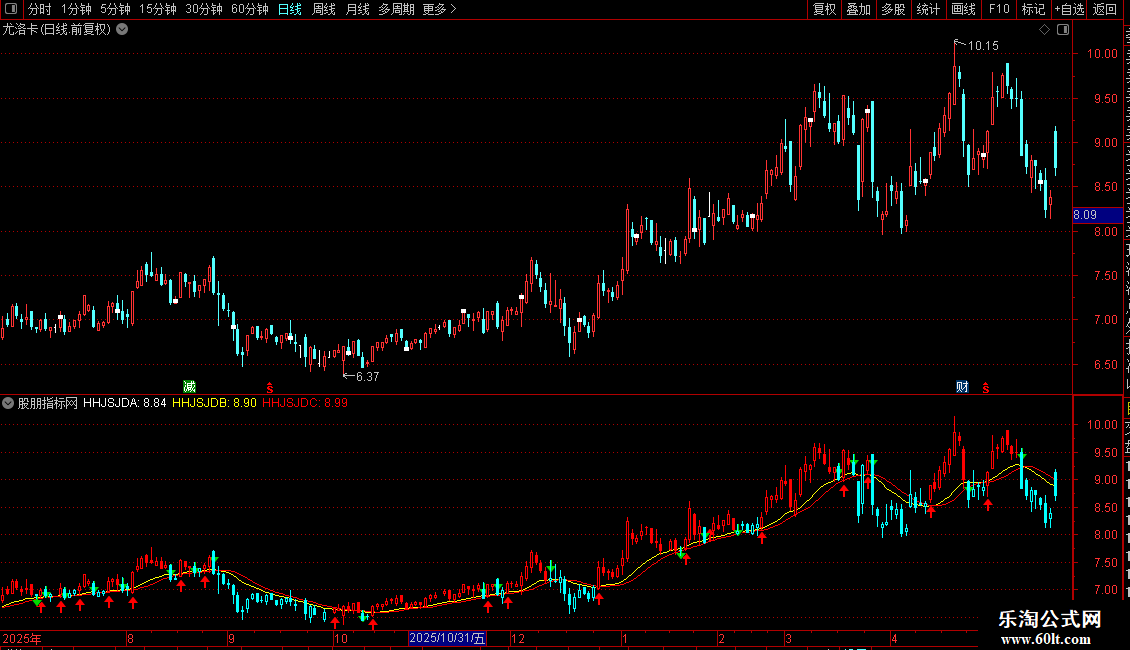Click the 6.37 low price label
Screen dimensions: 1130x650
coord(368,377)
